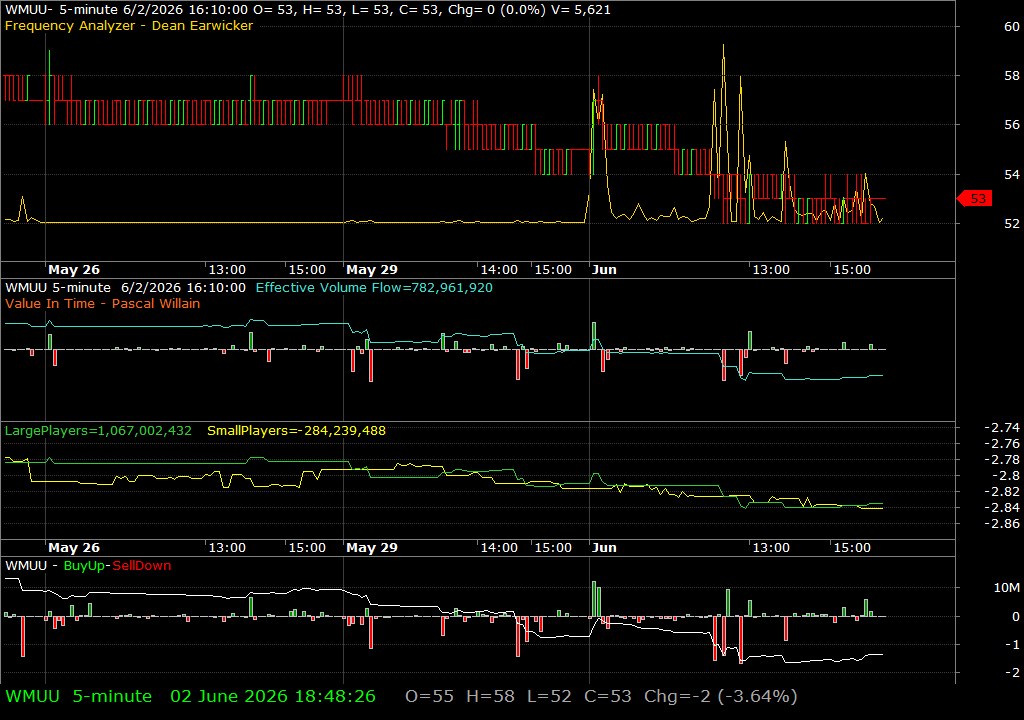Click the 10M scale label
The image size is (1024, 720).
[1006, 587]
